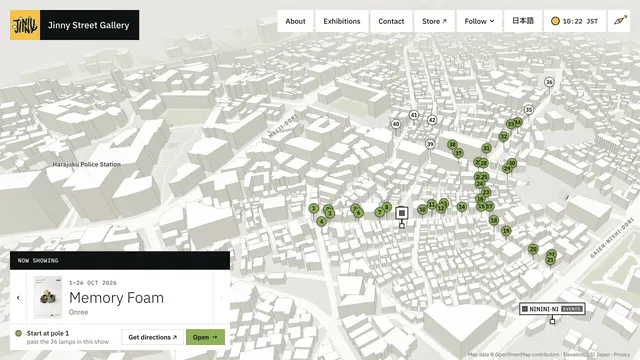Select lamp pole marker 8
Screen dimensions: 640x360
tap(387, 207)
